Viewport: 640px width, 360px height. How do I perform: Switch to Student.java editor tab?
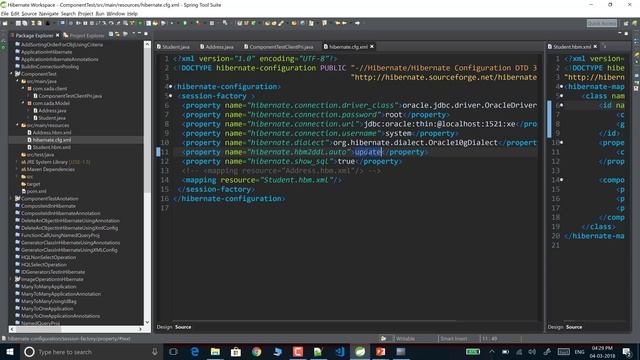click(x=173, y=47)
